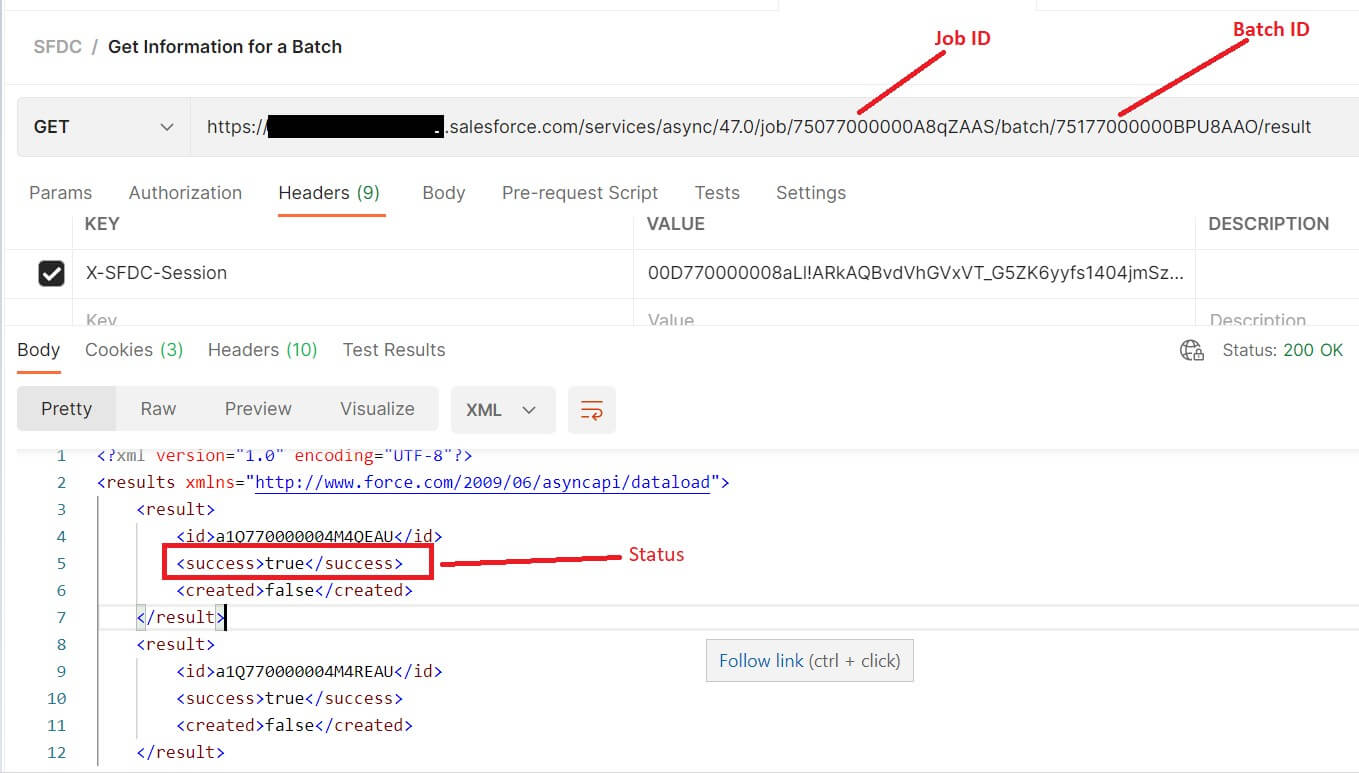Viewport: 1359px width, 773px height.
Task: Switch to the request Body tab
Action: point(443,192)
